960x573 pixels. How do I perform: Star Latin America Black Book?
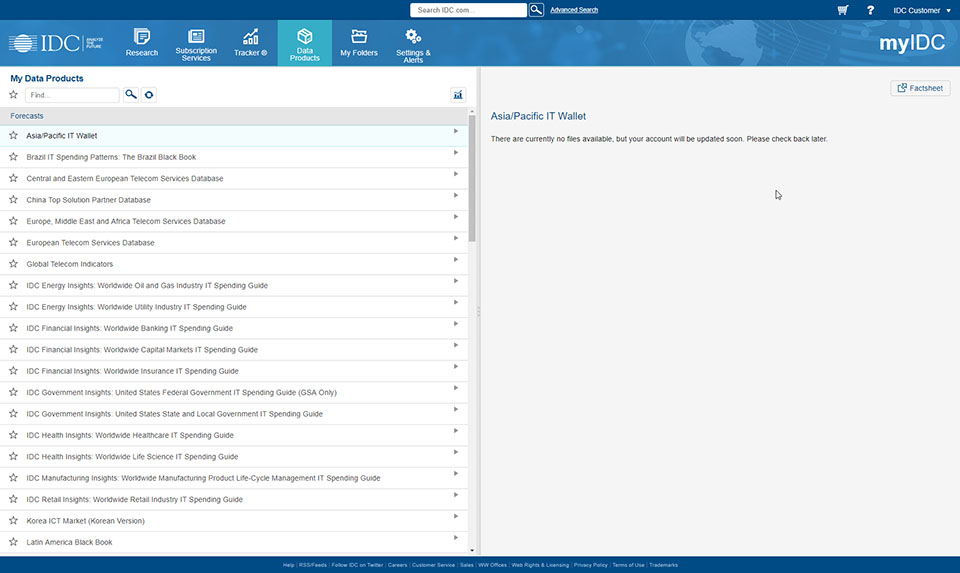coord(13,542)
